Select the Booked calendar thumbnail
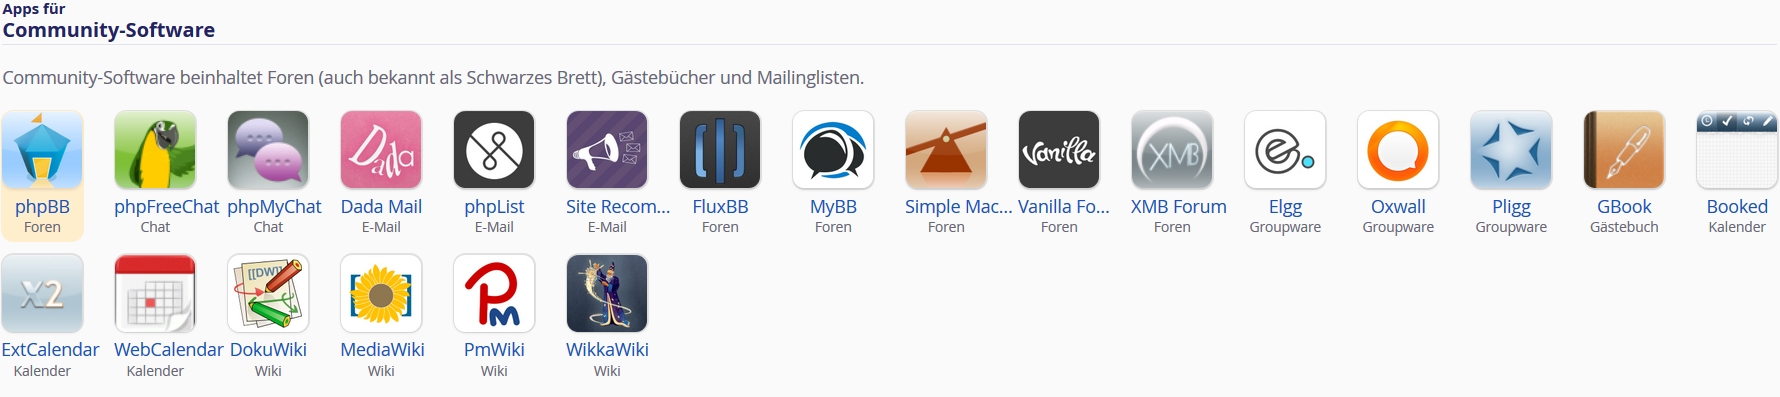This screenshot has width=1780, height=397. pyautogui.click(x=1737, y=150)
